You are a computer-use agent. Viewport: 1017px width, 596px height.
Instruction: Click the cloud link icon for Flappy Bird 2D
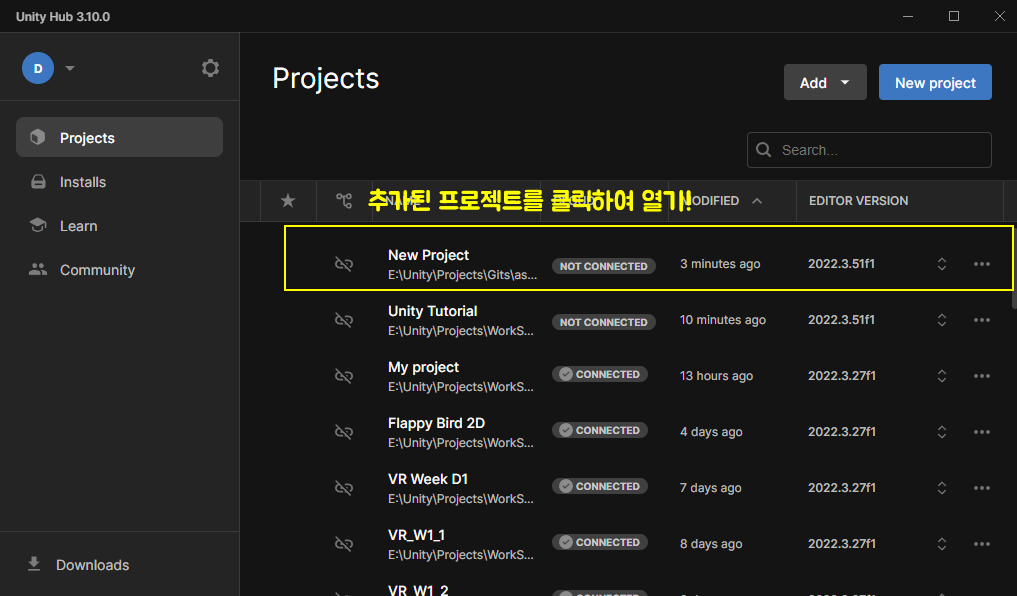344,432
